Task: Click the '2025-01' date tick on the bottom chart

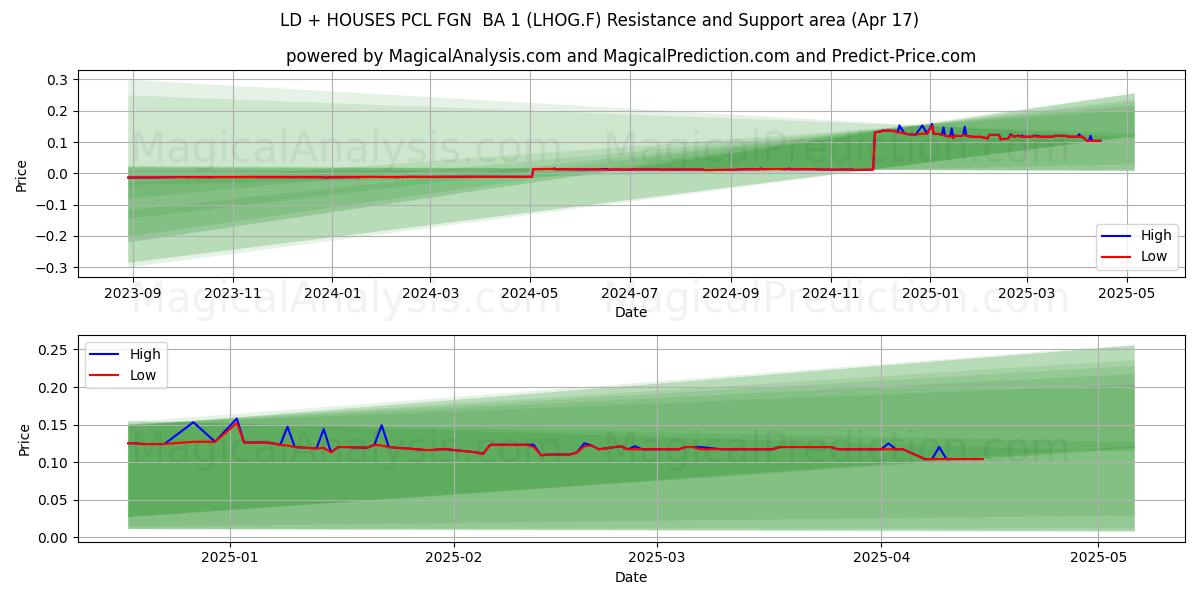Action: click(231, 557)
